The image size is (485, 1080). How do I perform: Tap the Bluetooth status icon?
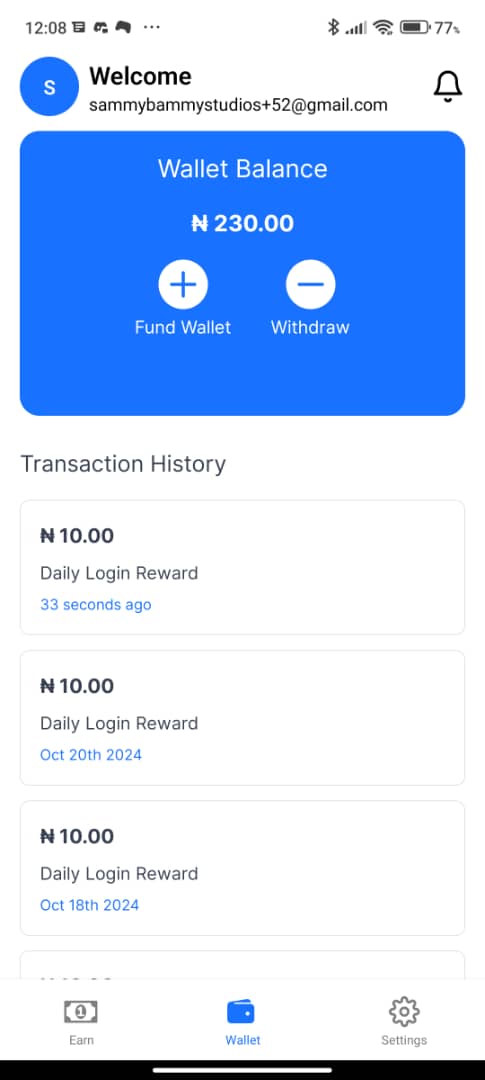(x=333, y=28)
